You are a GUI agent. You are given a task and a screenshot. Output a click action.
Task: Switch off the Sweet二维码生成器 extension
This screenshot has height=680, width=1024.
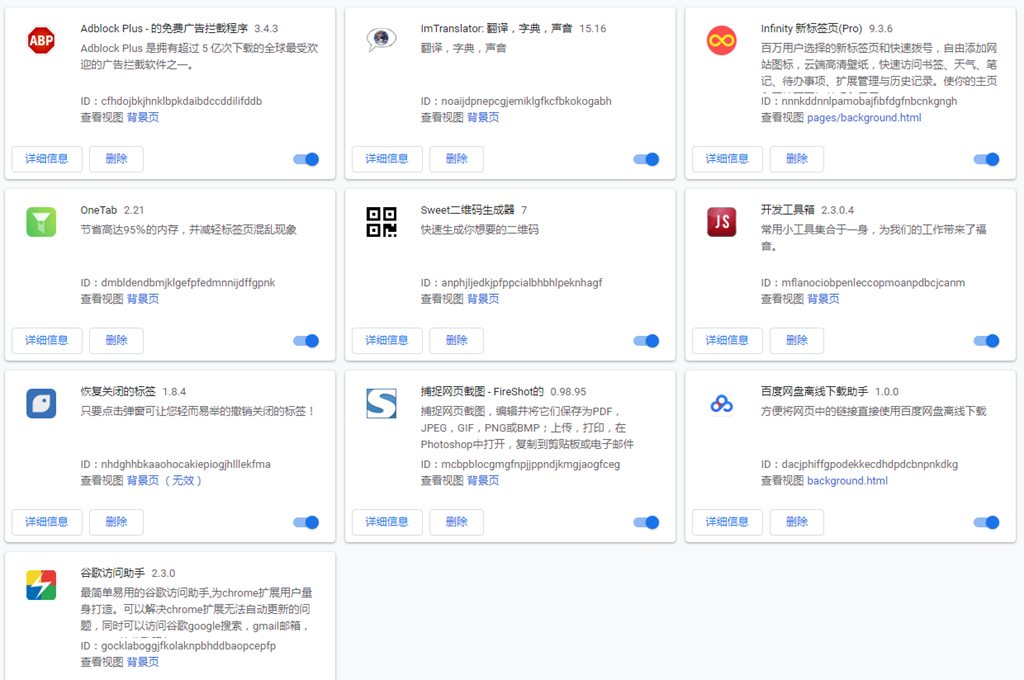647,341
